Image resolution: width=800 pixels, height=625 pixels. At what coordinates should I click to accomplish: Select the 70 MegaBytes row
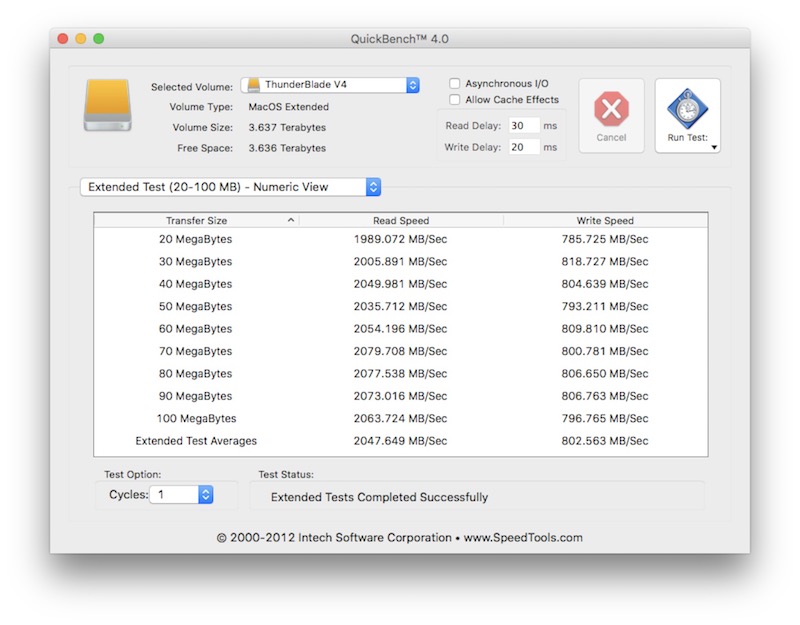tap(401, 351)
